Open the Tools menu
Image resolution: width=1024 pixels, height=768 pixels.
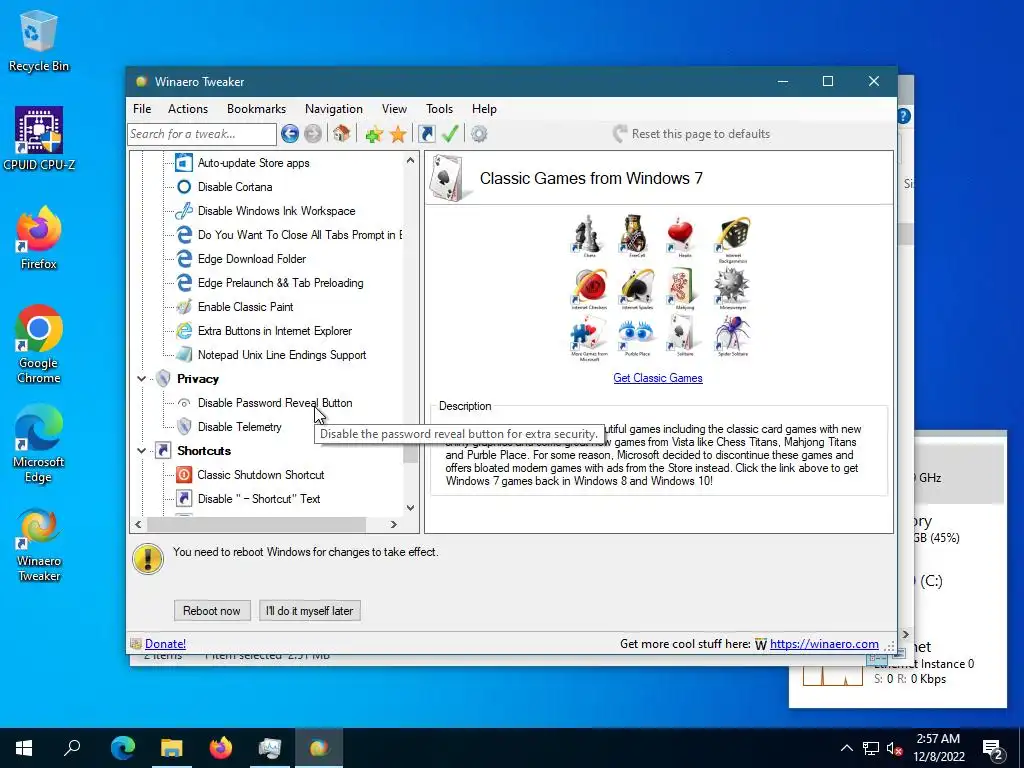click(440, 109)
